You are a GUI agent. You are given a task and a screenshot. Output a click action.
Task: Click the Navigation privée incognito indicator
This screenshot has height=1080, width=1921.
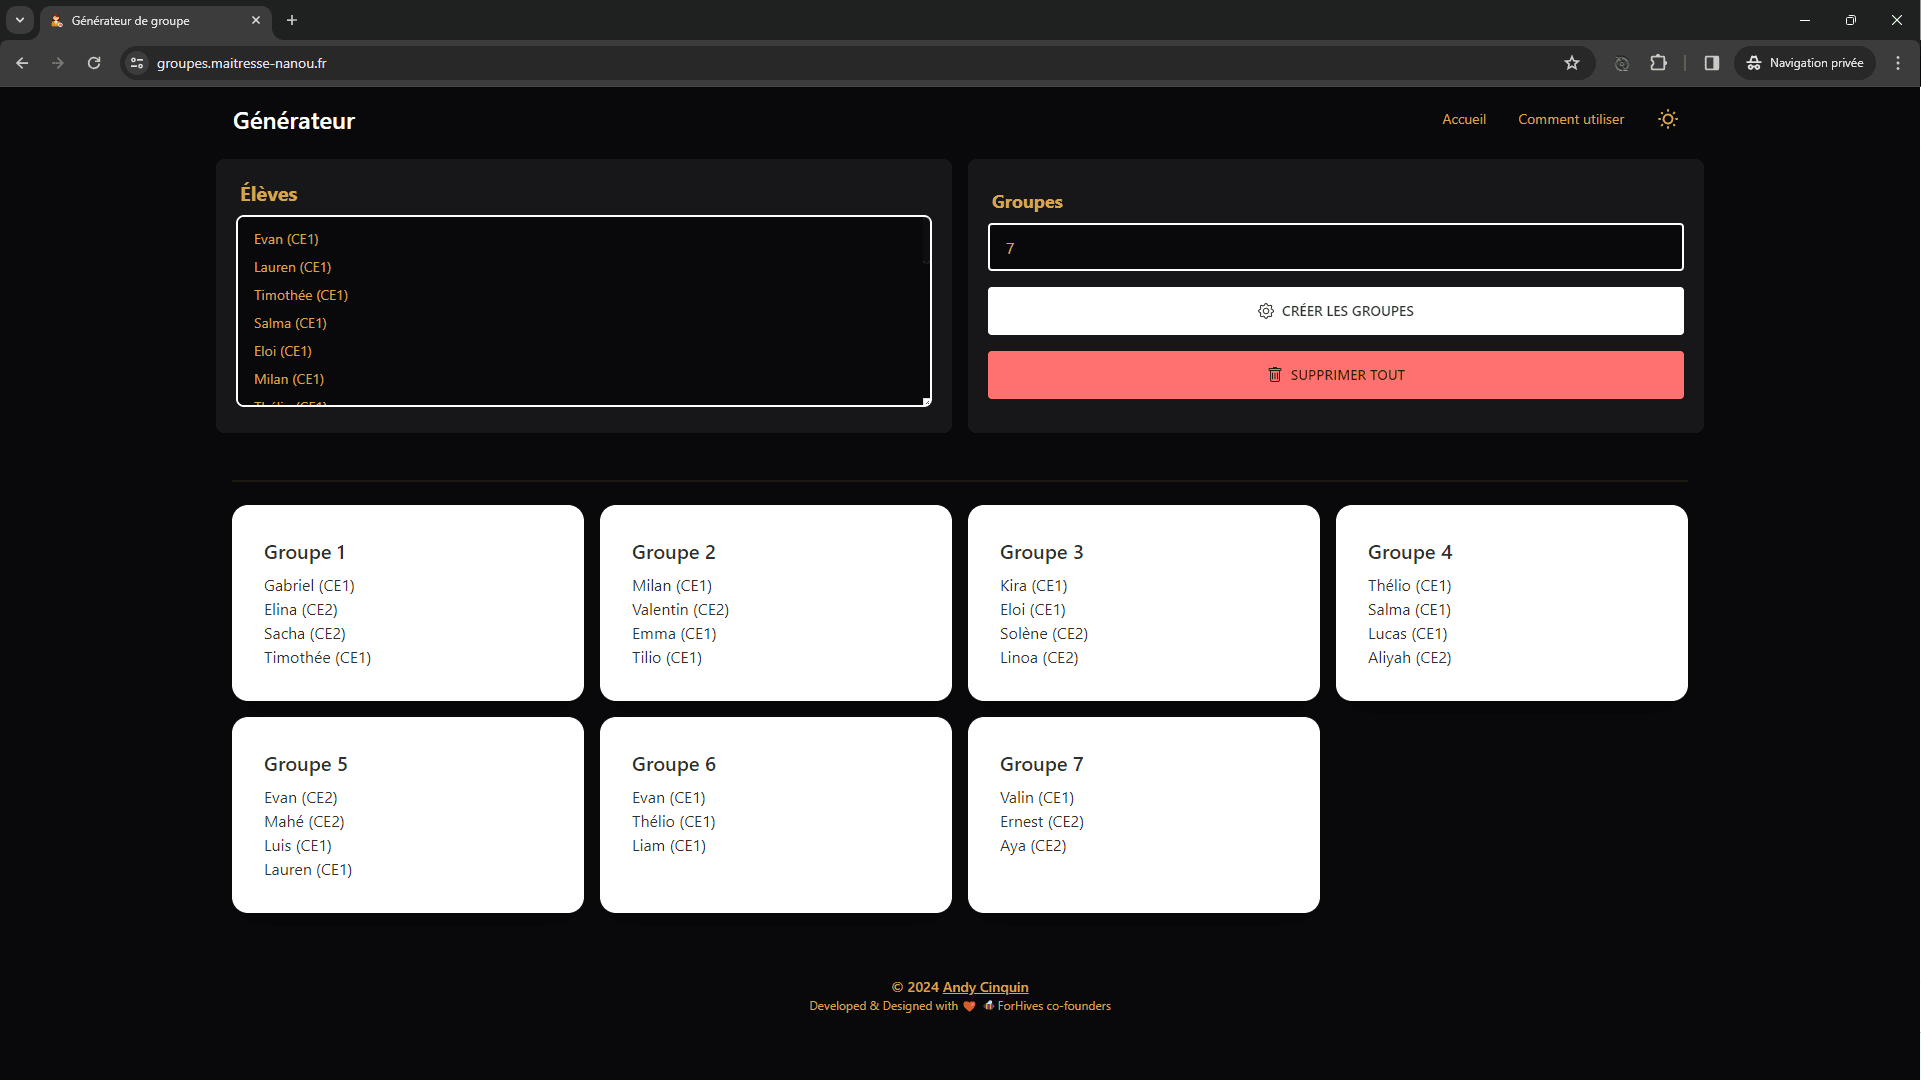[1805, 63]
